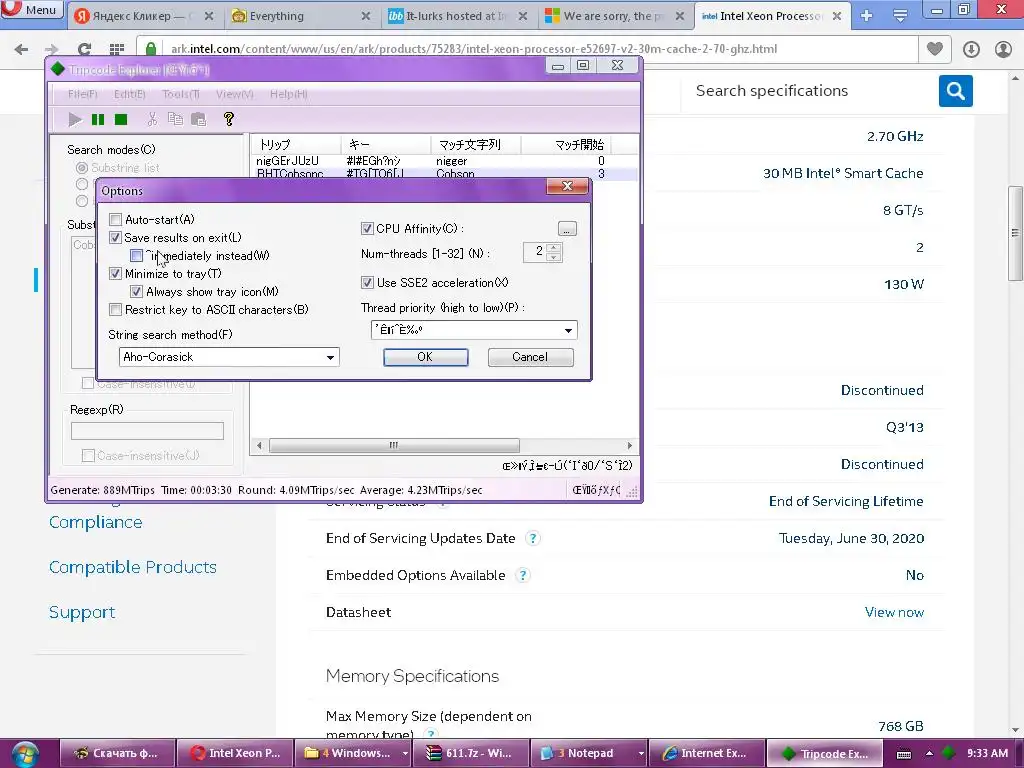The width and height of the screenshot is (1024, 768).
Task: Open the 3 Notepad taskbar group arrow
Action: point(641,754)
